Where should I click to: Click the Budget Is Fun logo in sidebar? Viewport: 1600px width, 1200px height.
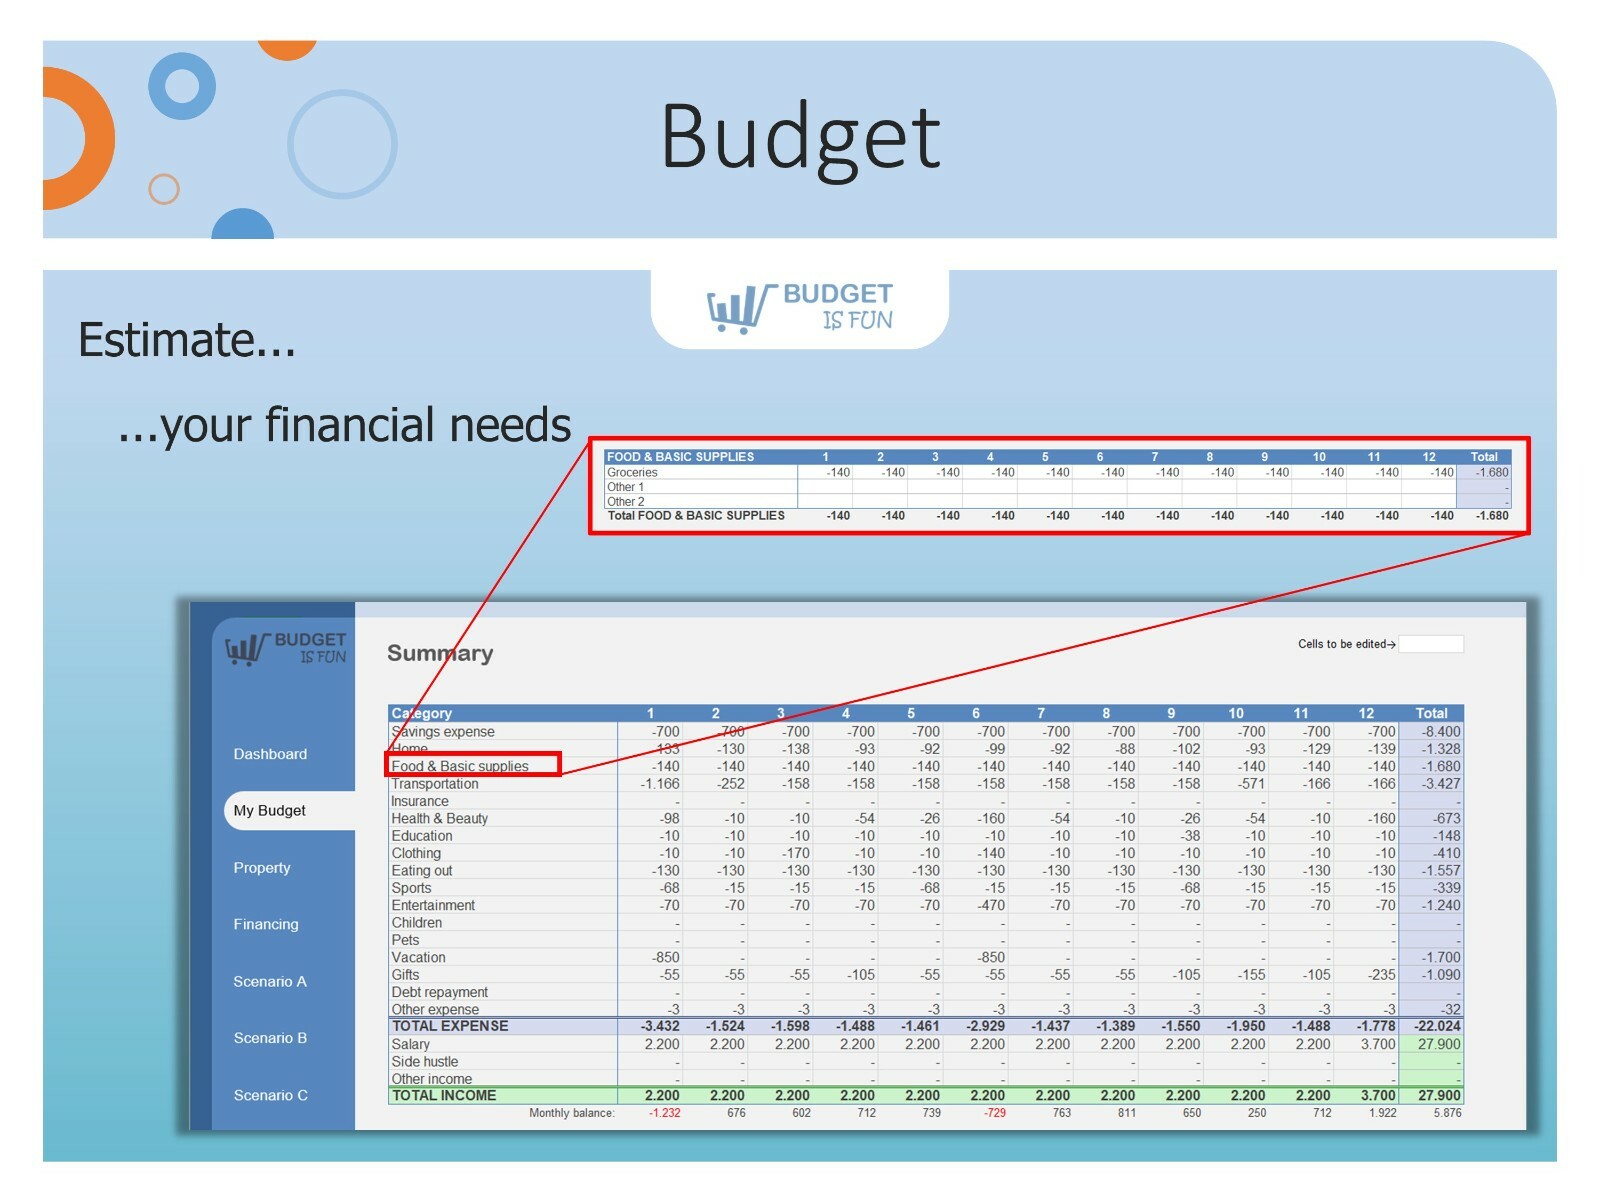(x=286, y=649)
